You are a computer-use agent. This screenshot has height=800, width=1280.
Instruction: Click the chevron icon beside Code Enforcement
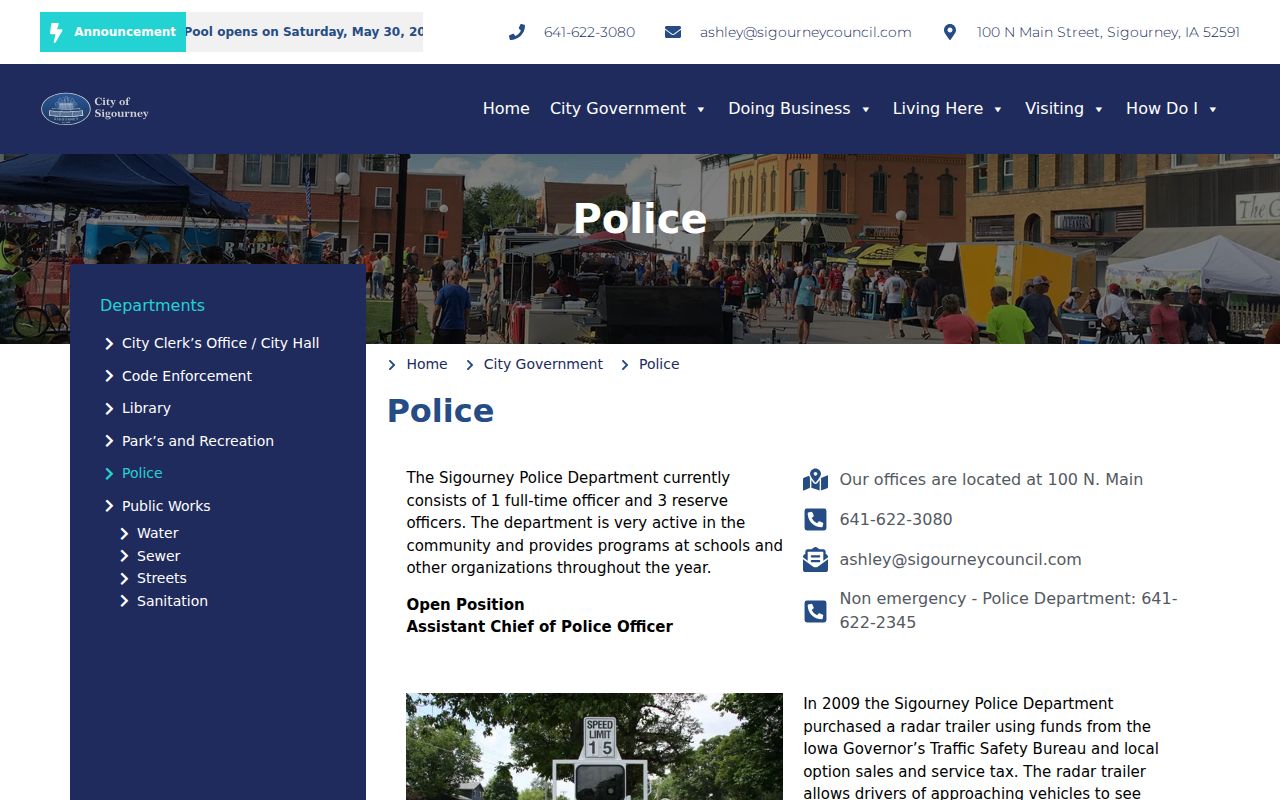(x=109, y=376)
